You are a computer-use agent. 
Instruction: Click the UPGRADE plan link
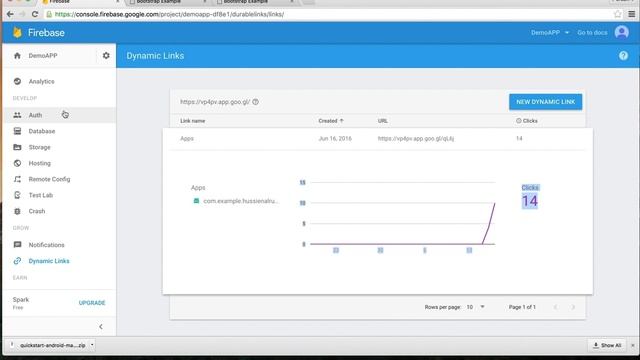click(x=92, y=303)
